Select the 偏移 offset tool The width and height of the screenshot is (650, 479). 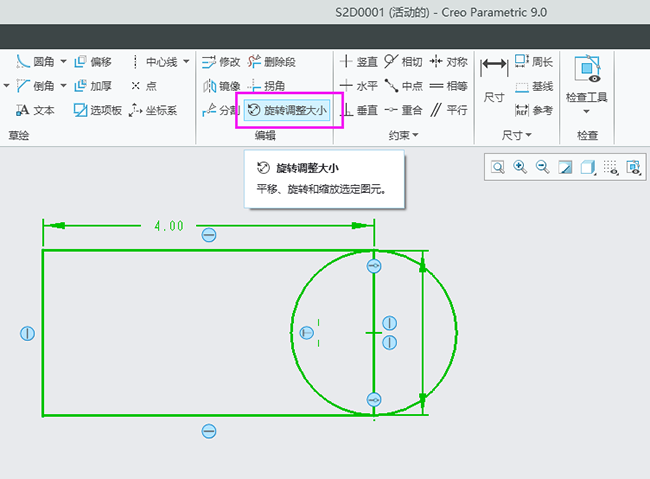[x=93, y=62]
